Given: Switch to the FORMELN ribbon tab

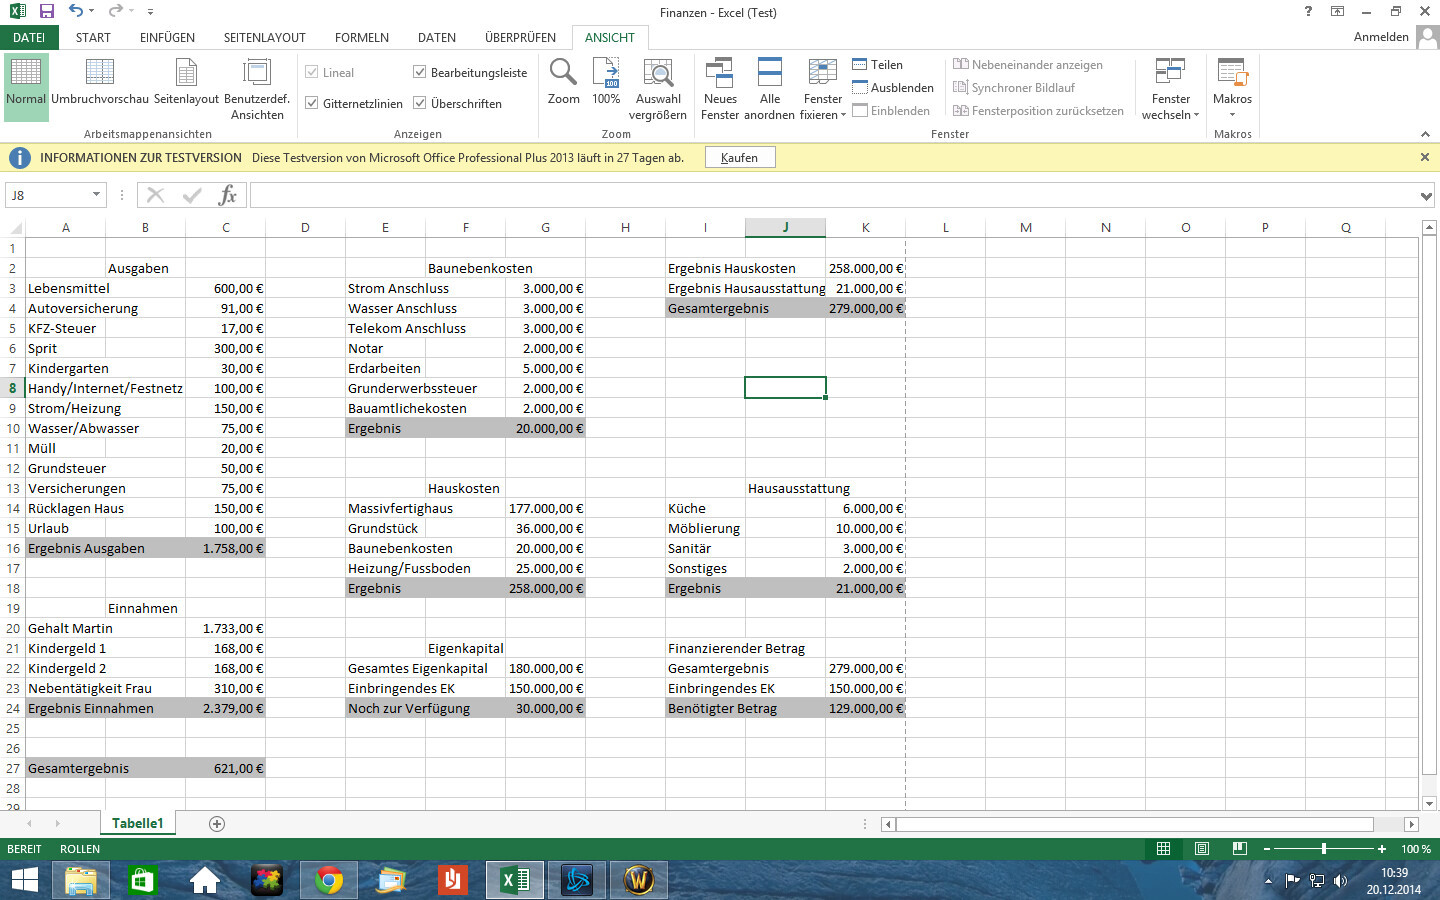Looking at the screenshot, I should [x=361, y=38].
